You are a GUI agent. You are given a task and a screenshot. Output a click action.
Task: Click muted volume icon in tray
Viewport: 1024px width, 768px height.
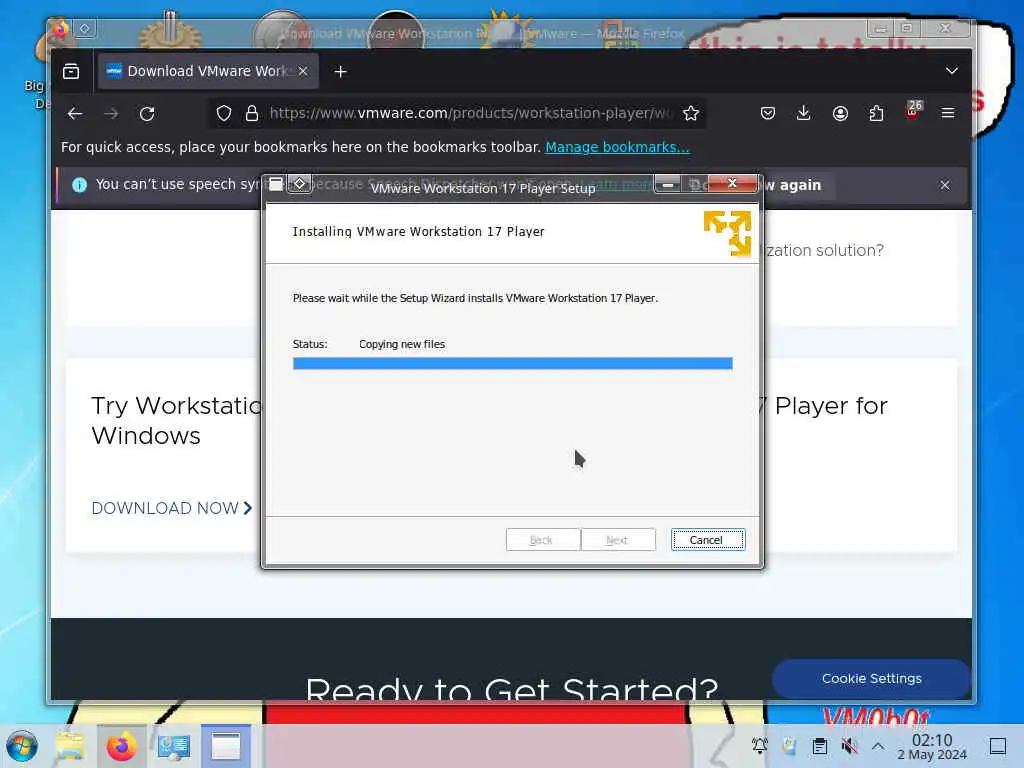[849, 746]
